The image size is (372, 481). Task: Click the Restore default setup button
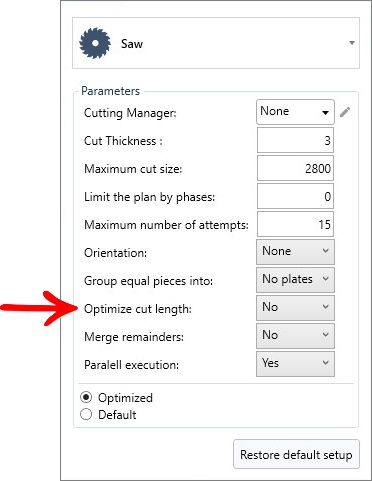pos(296,454)
